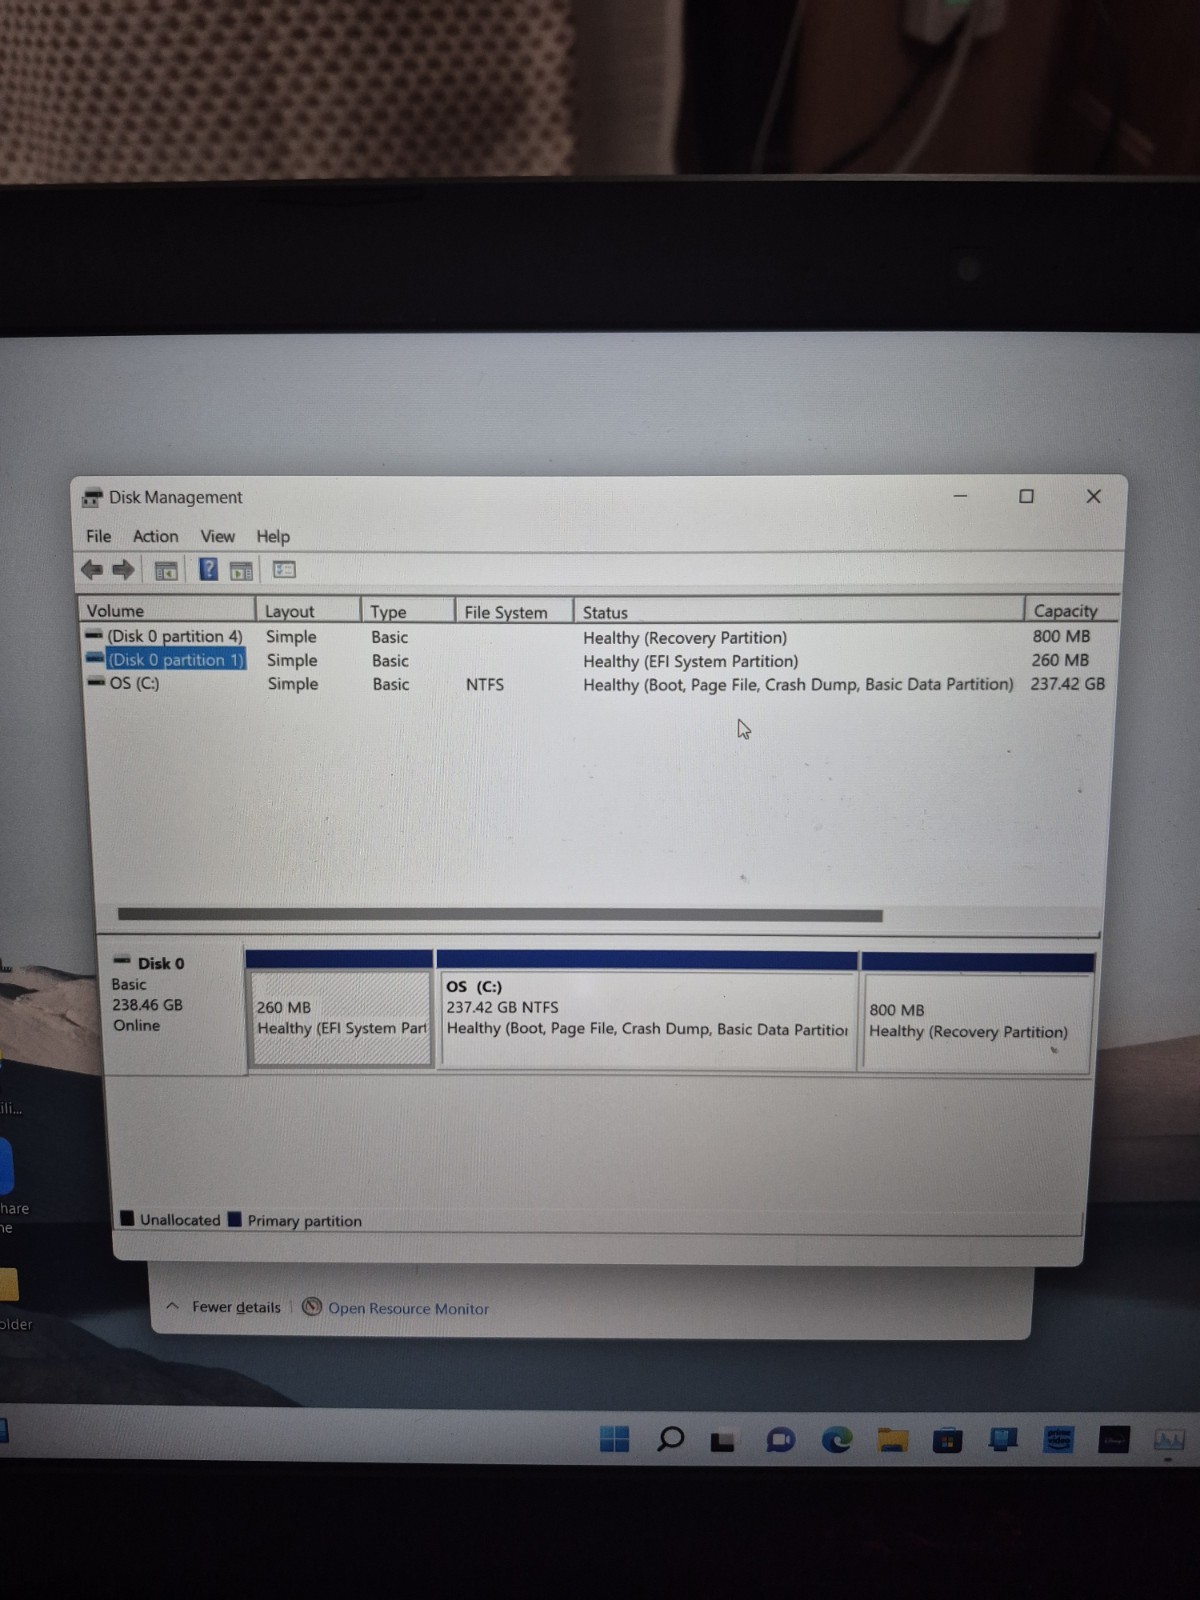Open Resource Monitor link in Task Manager
Viewport: 1200px width, 1600px height.
pyautogui.click(x=408, y=1308)
